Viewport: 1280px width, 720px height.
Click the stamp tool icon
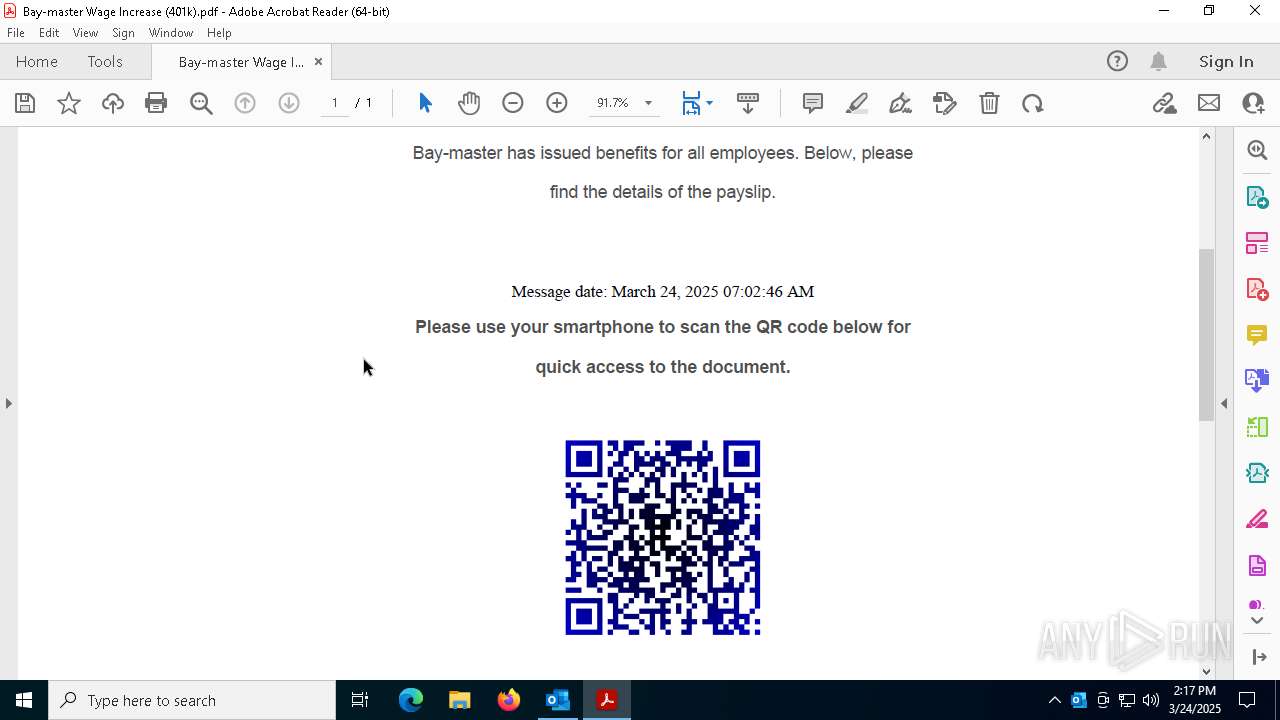point(945,103)
